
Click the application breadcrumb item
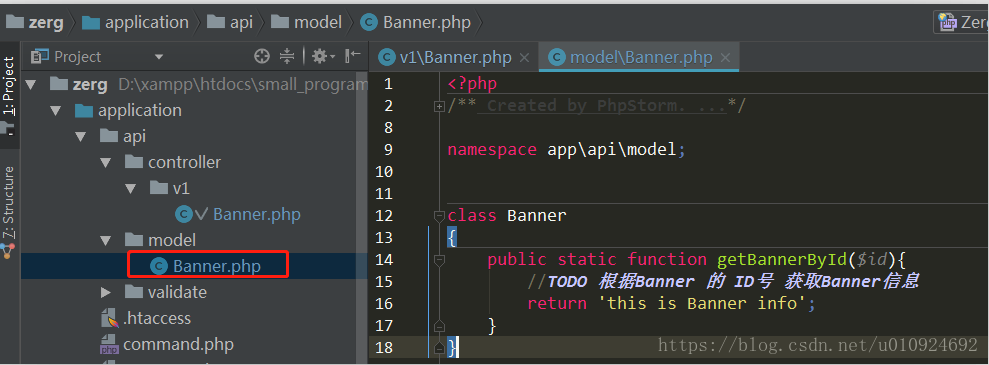[136, 23]
